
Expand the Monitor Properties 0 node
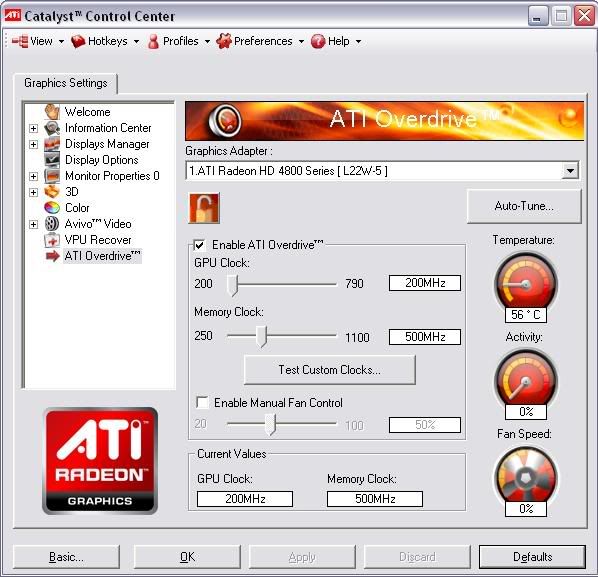(34, 176)
